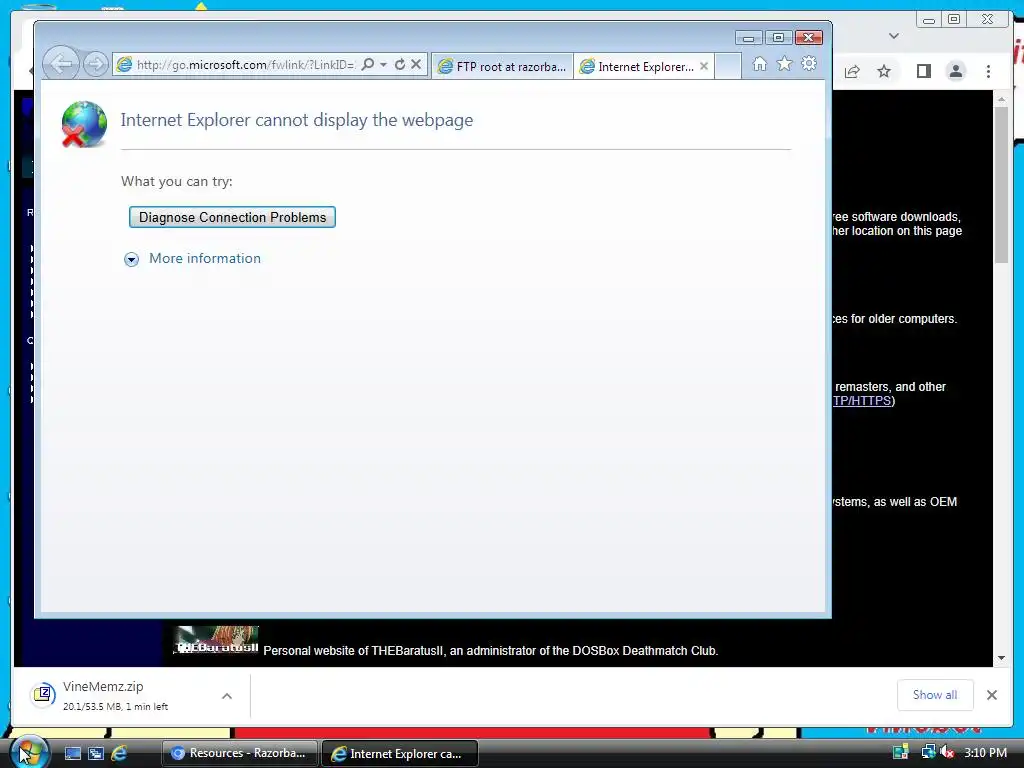Click the 3:10 PM taskbar clock
The width and height of the screenshot is (1024, 768).
coord(985,753)
